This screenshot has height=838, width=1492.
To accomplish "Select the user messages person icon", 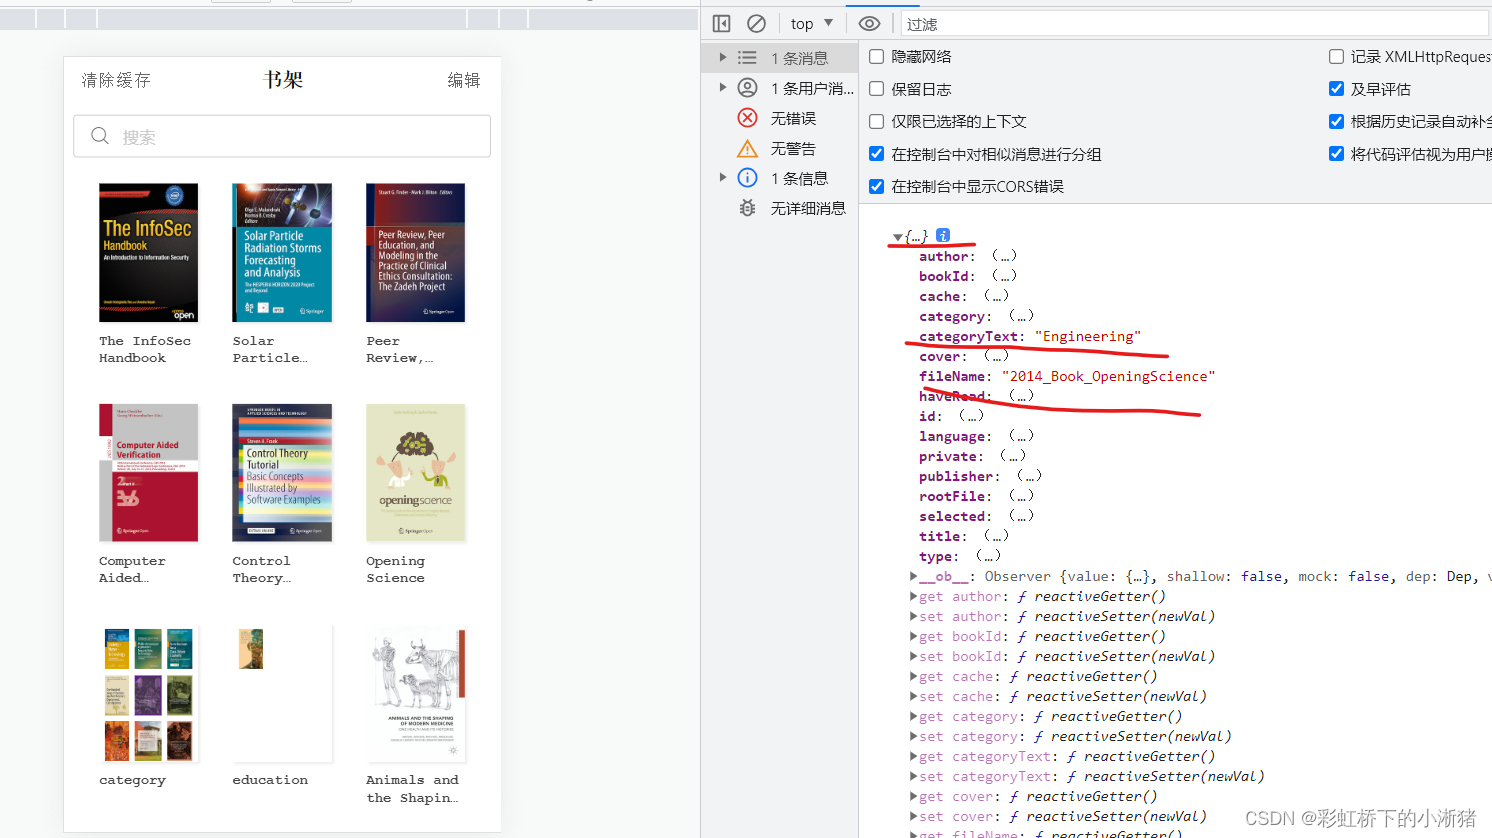I will 747,88.
